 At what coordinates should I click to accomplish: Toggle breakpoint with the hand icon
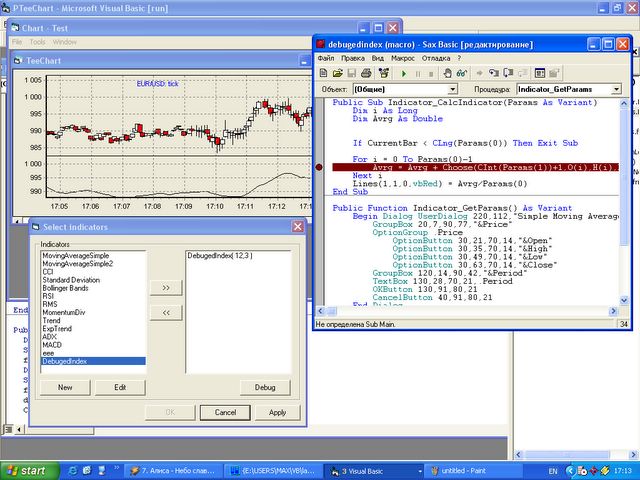coord(448,73)
